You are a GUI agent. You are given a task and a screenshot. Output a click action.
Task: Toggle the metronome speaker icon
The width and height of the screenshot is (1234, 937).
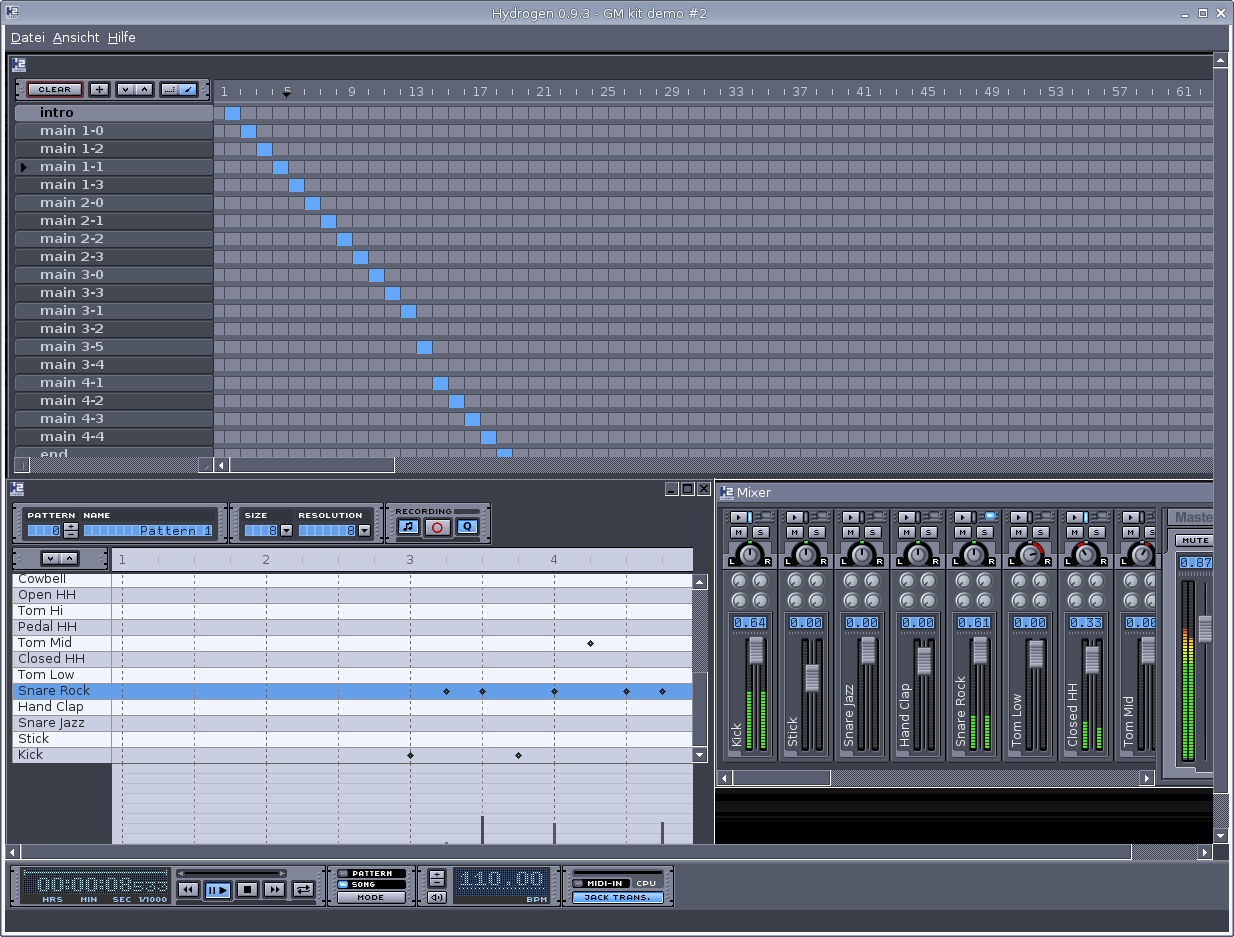437,897
